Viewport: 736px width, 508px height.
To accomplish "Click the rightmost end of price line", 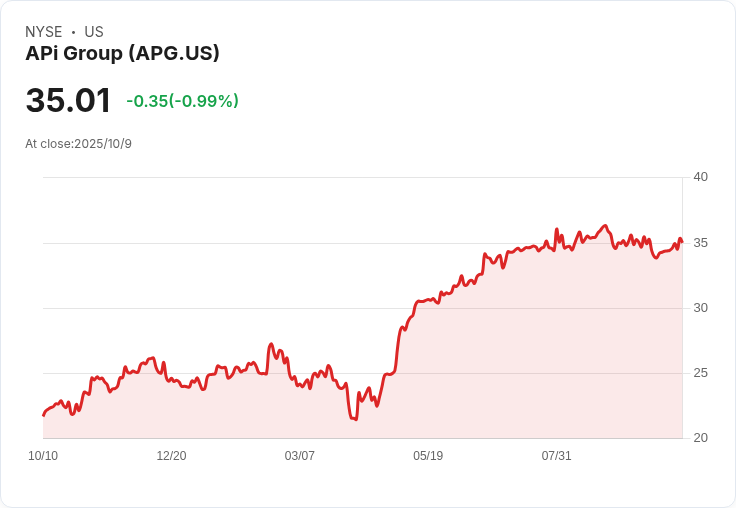I will [x=682, y=241].
